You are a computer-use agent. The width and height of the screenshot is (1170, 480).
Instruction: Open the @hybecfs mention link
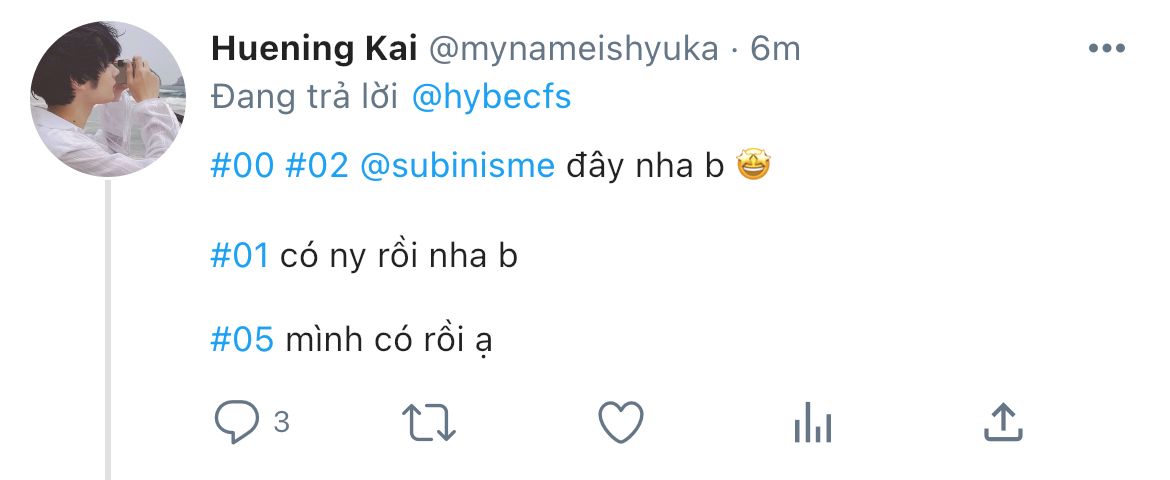coord(491,96)
